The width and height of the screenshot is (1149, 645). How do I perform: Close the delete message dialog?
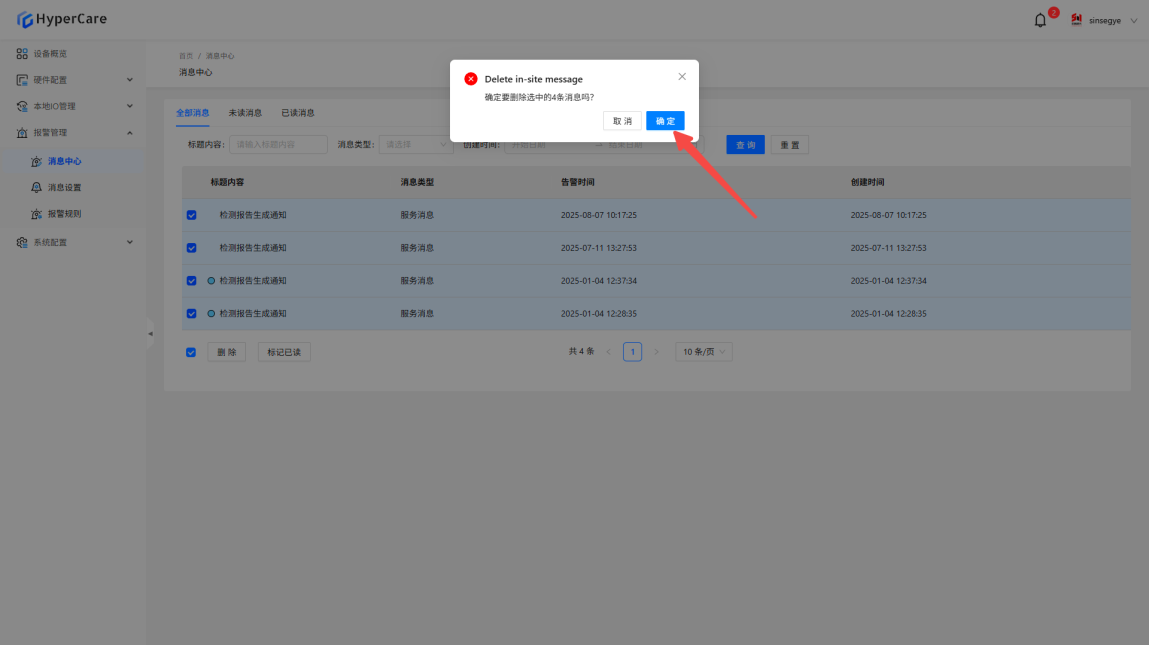point(682,77)
